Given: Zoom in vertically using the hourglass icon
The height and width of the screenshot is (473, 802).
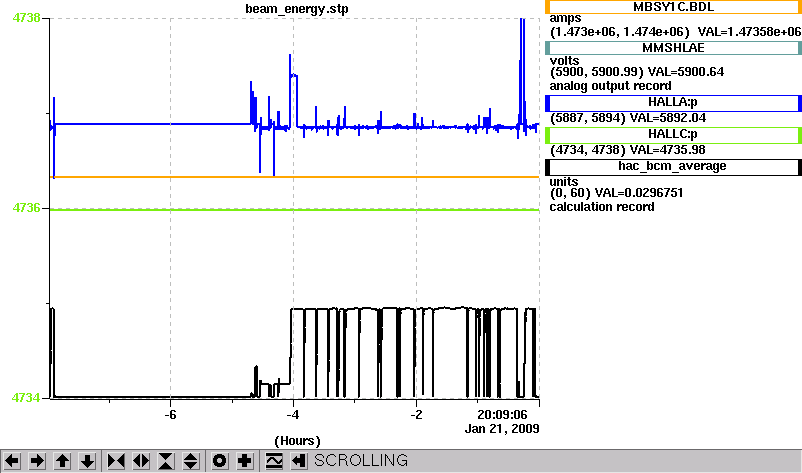Looking at the screenshot, I should tap(166, 461).
